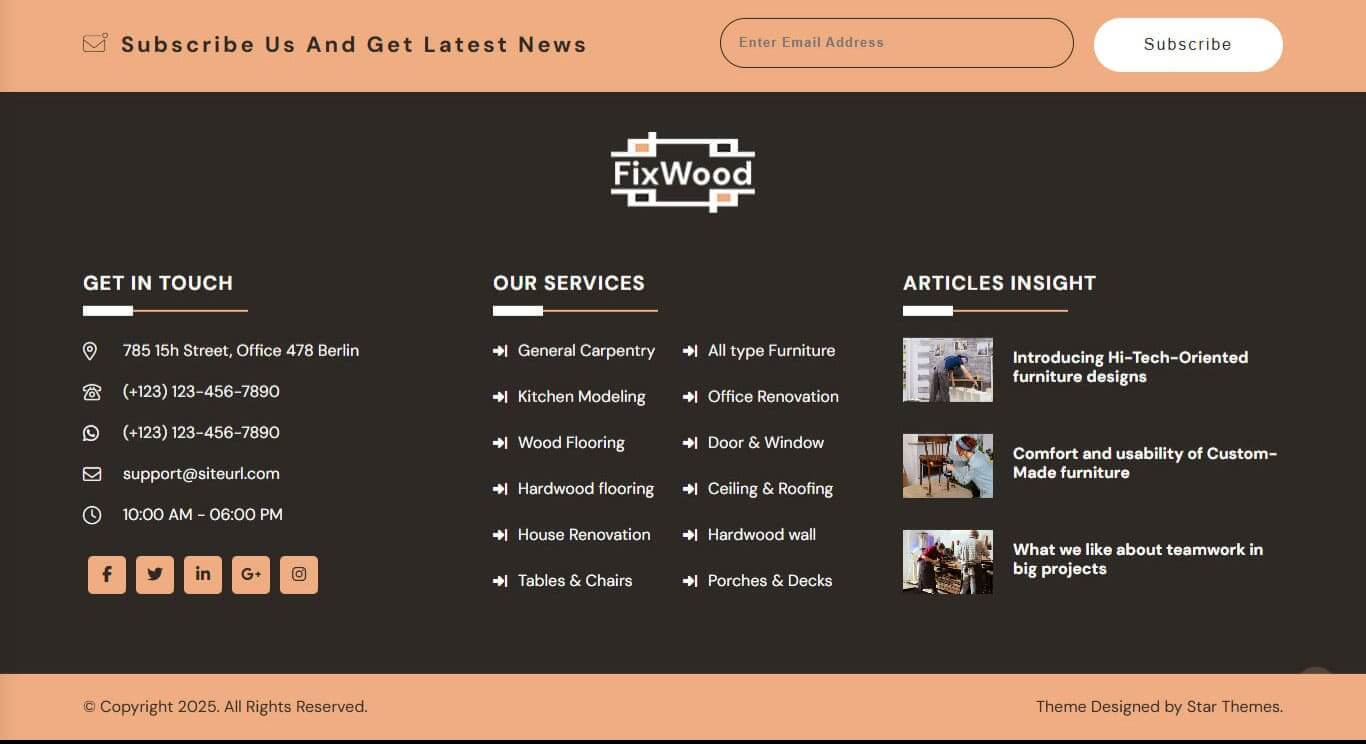Open the Google Plus social icon
1366x744 pixels.
pyautogui.click(x=251, y=575)
